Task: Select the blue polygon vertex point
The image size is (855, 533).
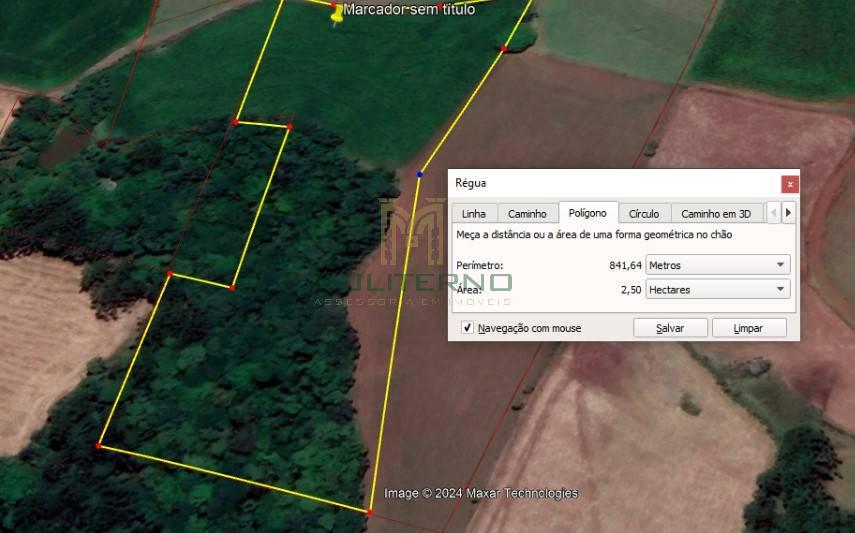Action: 420,174
